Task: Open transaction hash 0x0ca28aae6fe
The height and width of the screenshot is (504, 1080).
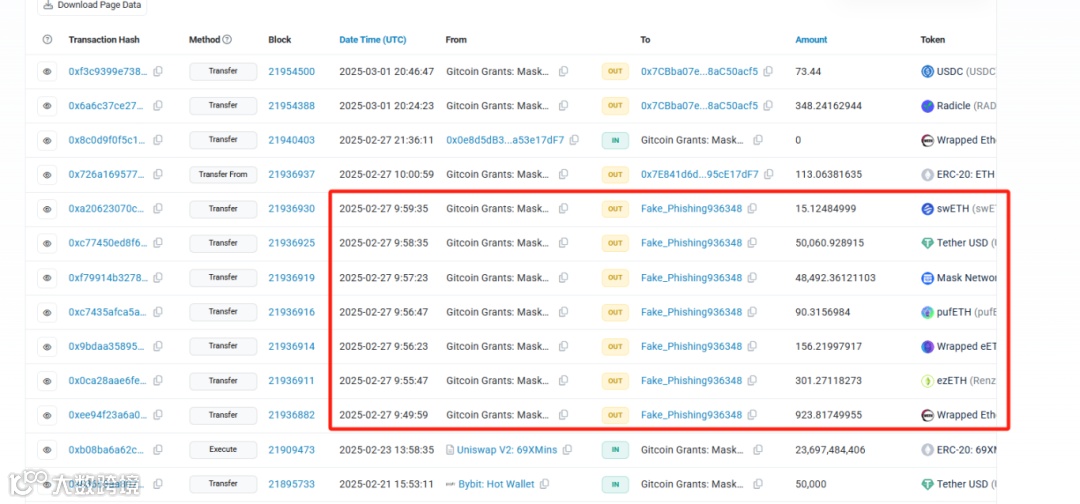Action: (x=107, y=381)
